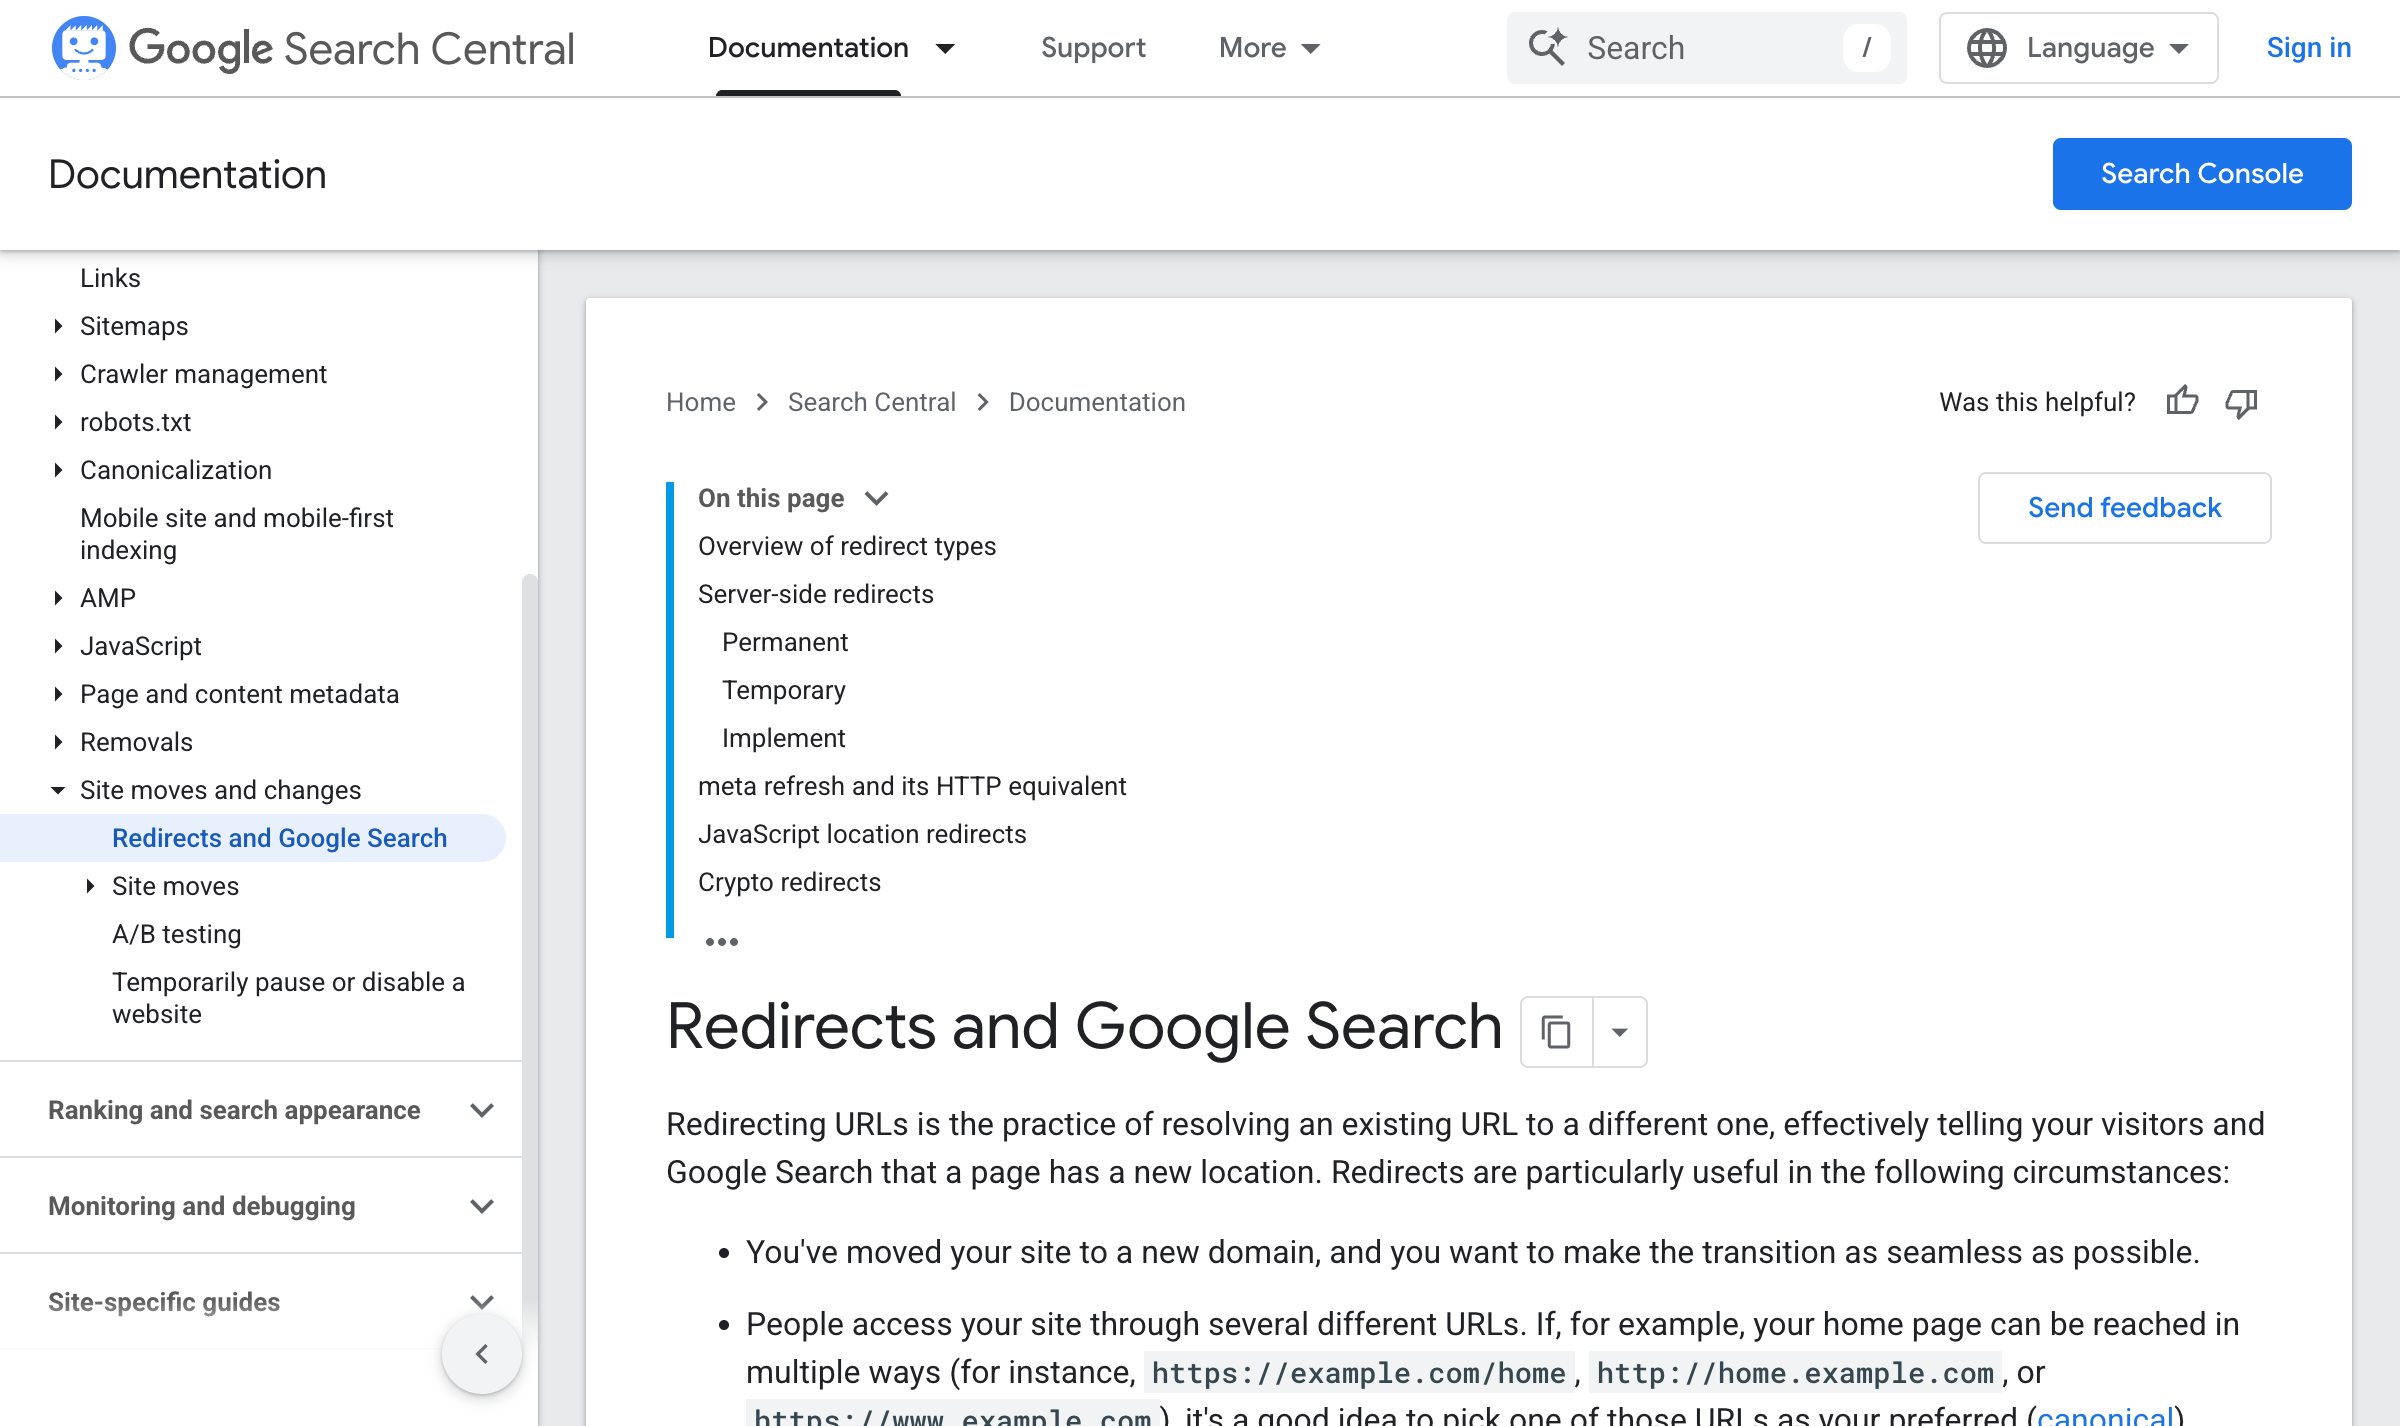Screen dimensions: 2400x1426
Task: Jump to JavaScript location redirects section
Action: (862, 834)
